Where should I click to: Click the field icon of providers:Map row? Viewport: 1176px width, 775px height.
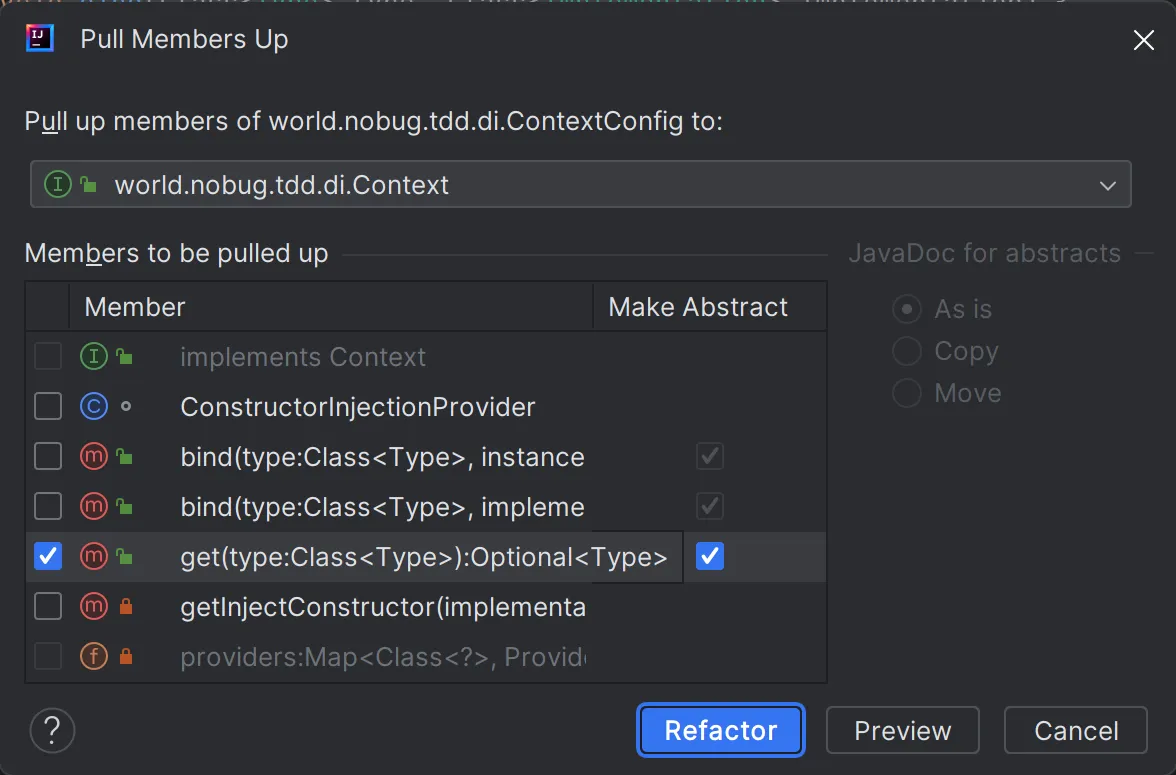[93, 657]
